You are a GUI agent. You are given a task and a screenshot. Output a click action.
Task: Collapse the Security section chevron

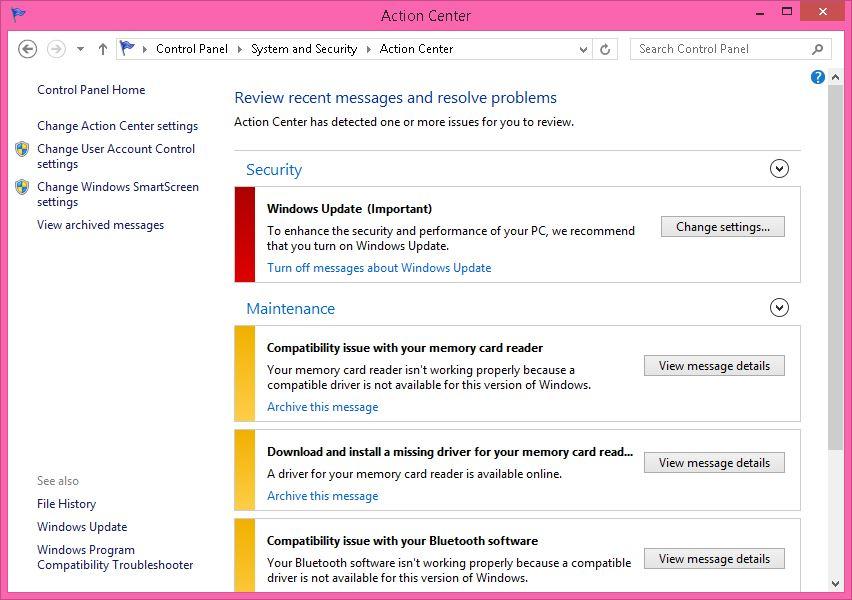tap(779, 168)
